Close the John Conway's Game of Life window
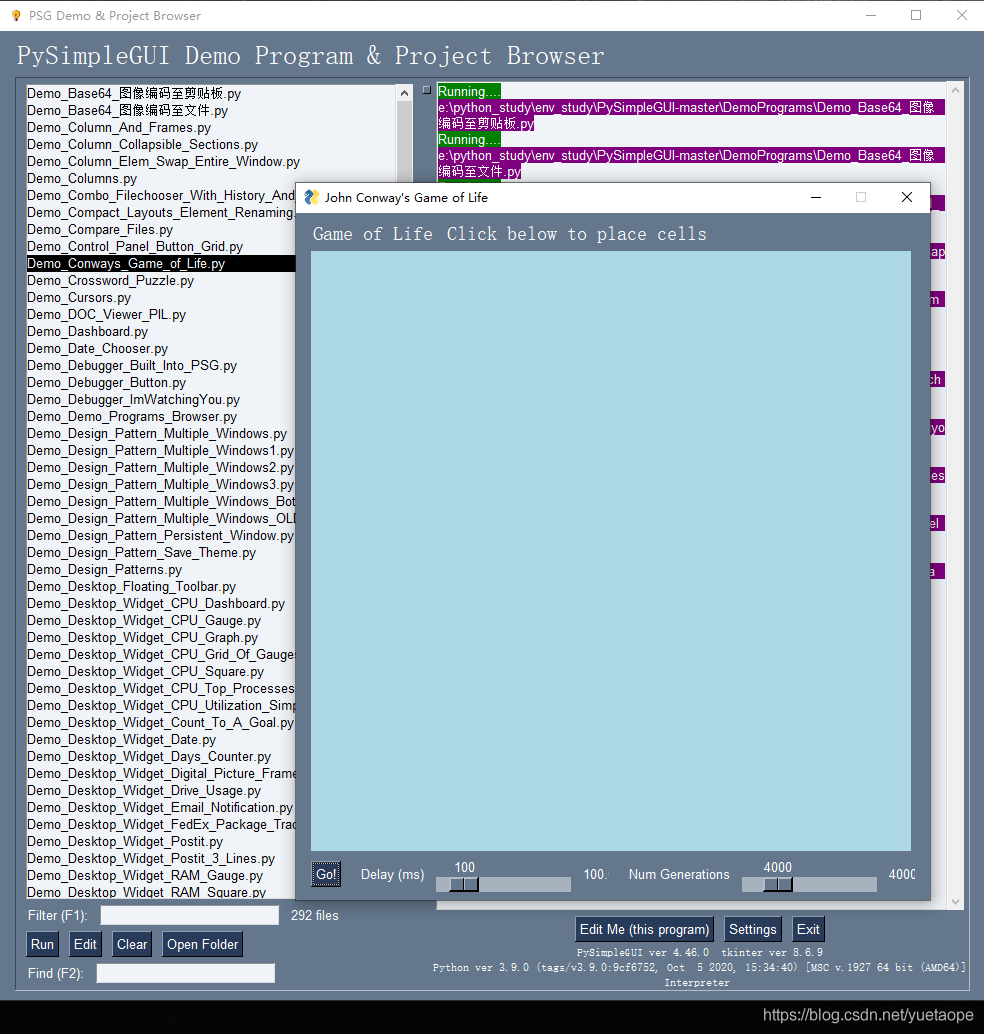 point(907,197)
